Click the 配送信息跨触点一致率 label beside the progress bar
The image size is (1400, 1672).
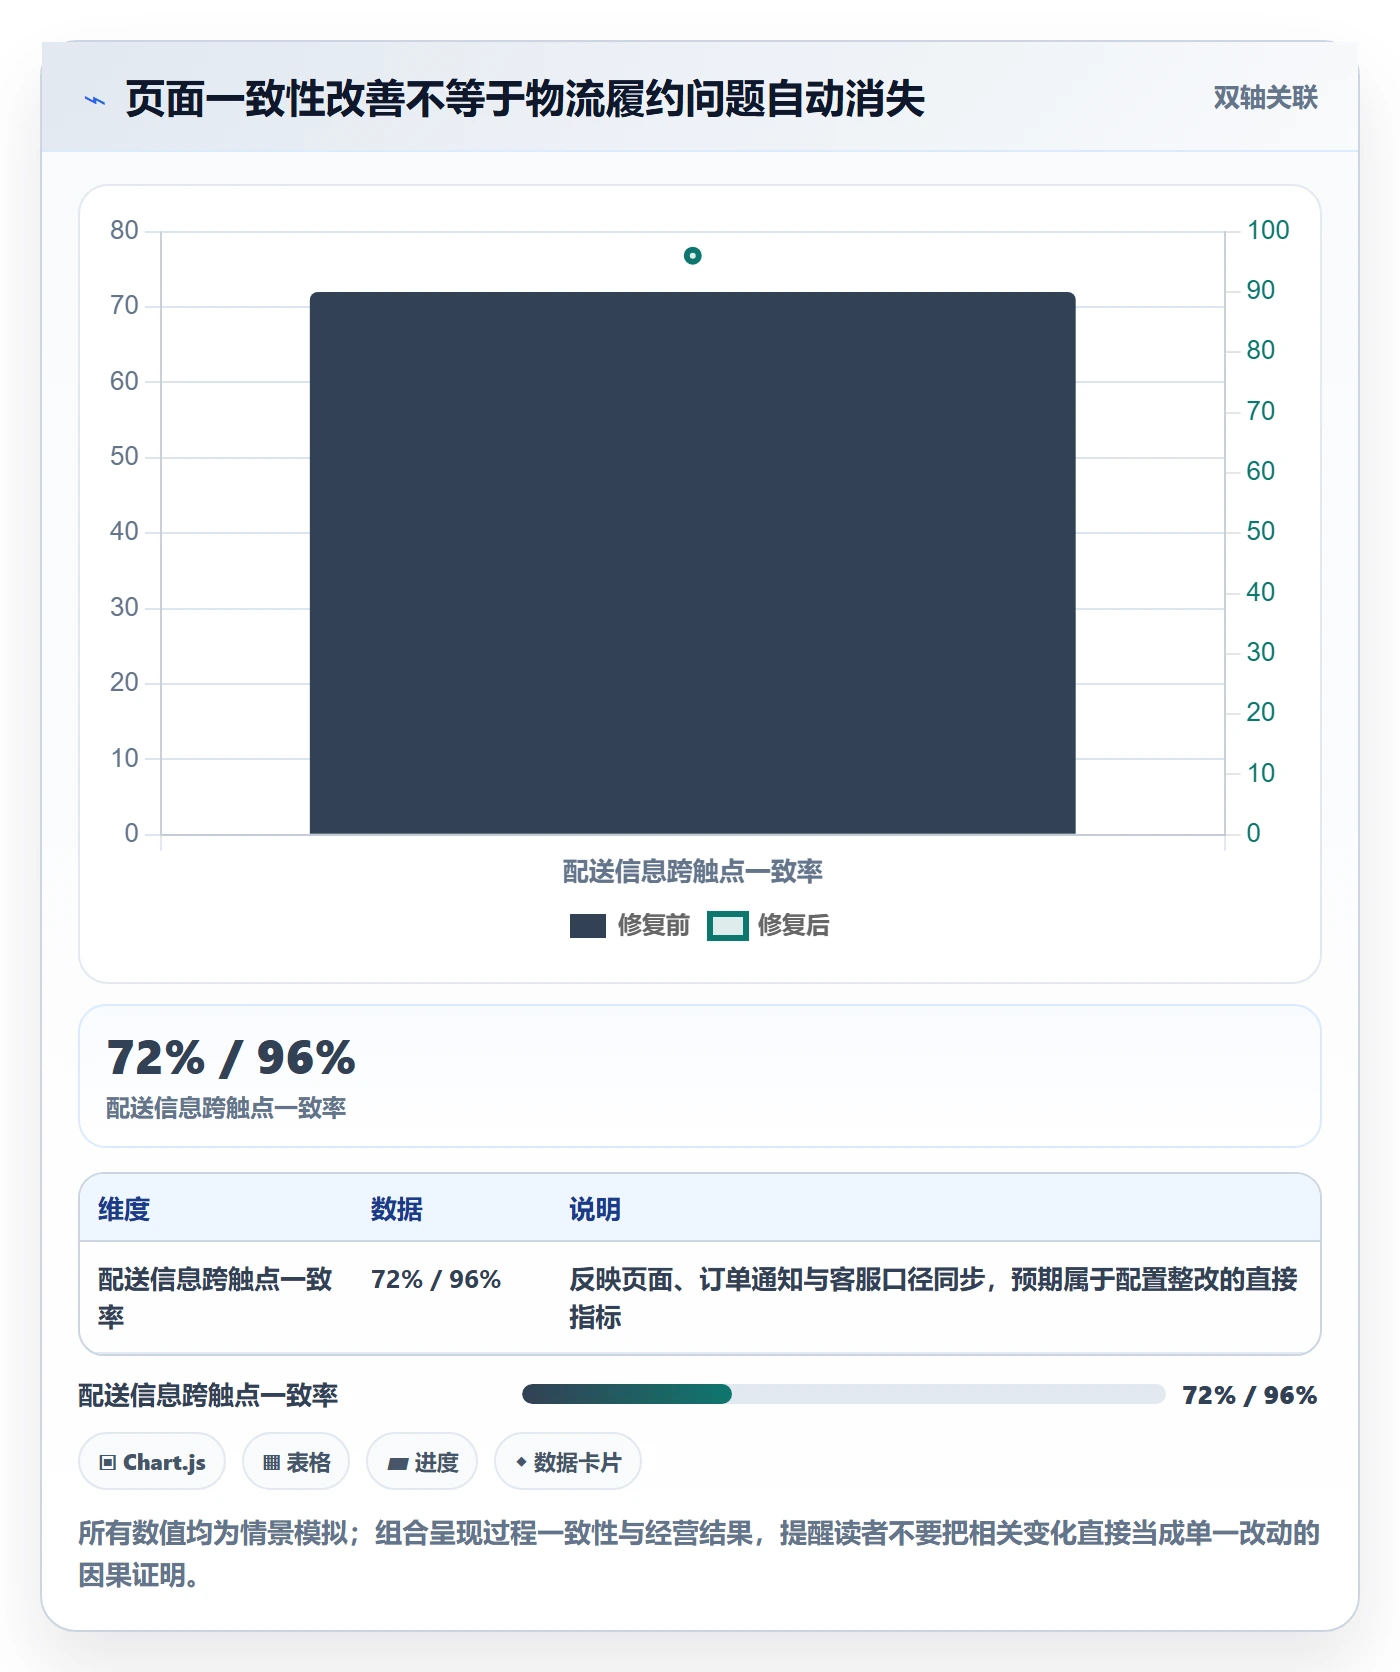pyautogui.click(x=208, y=1395)
